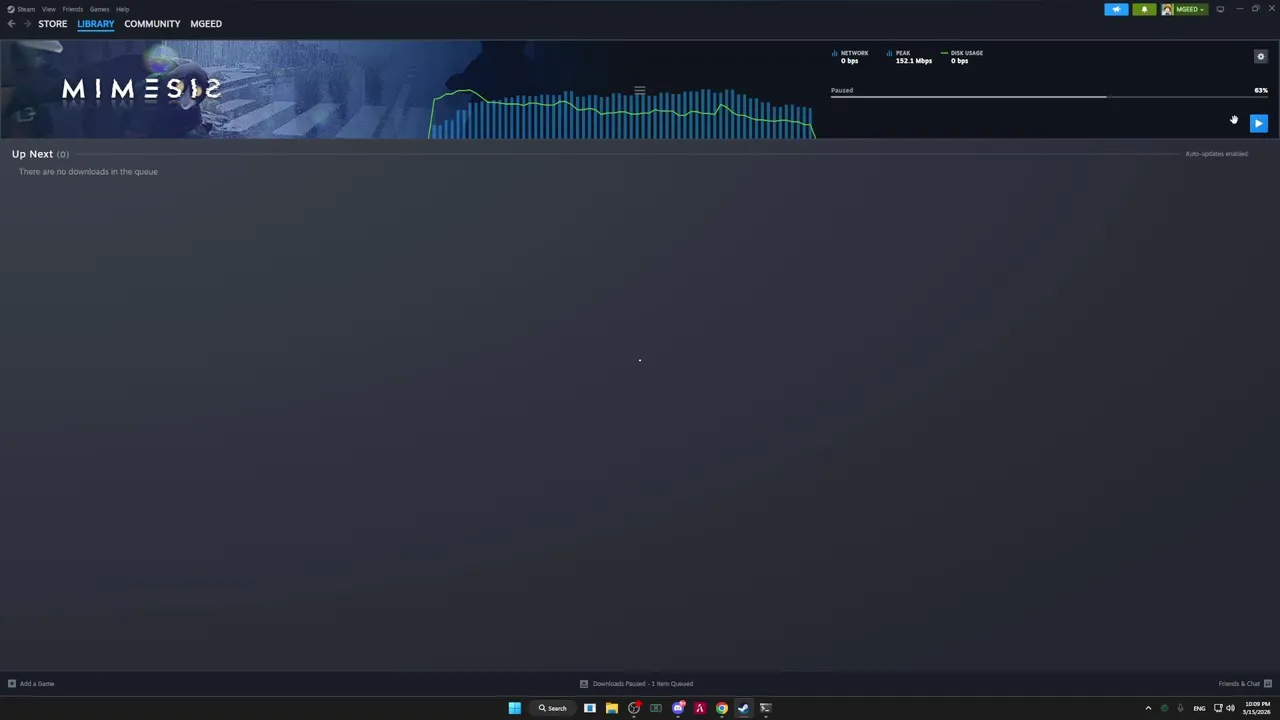This screenshot has height=720, width=1280.
Task: Click Add a Game
Action: [x=37, y=684]
